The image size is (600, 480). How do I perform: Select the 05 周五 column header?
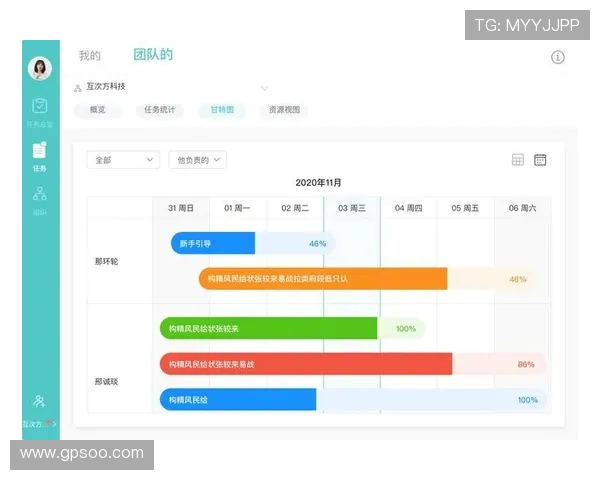(465, 208)
